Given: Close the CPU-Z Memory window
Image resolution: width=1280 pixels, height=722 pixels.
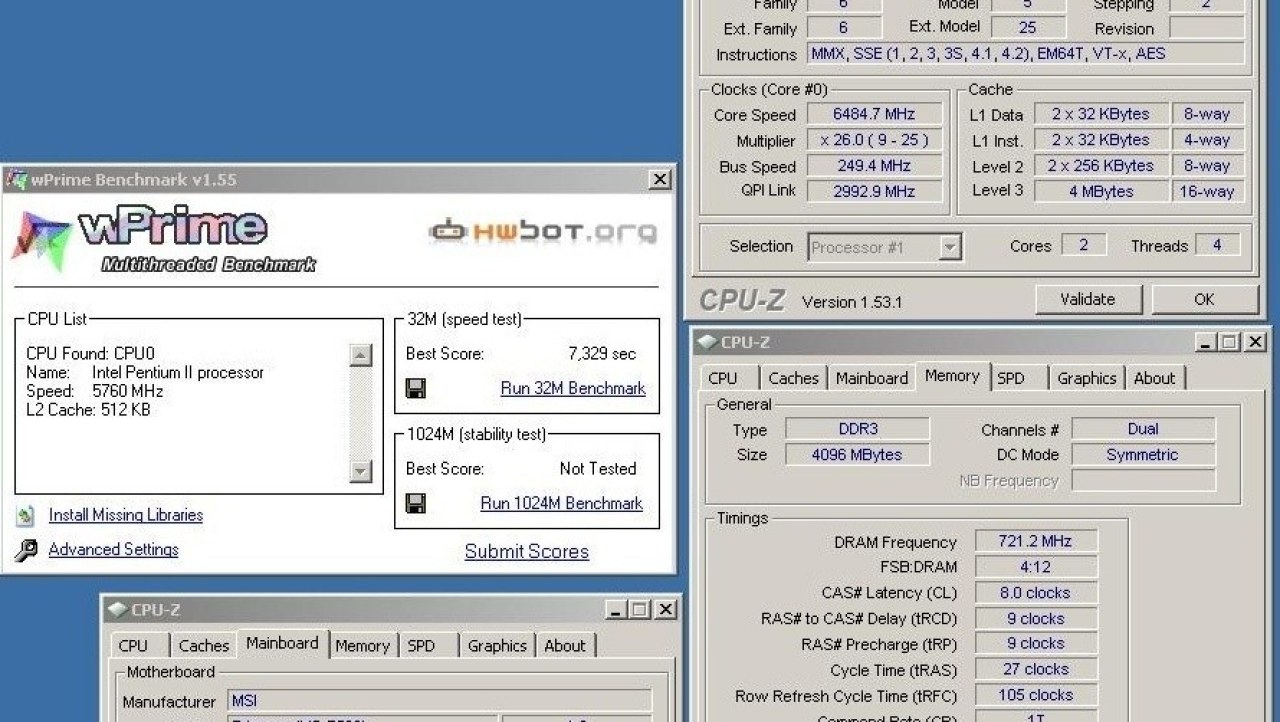Looking at the screenshot, I should pyautogui.click(x=1255, y=342).
